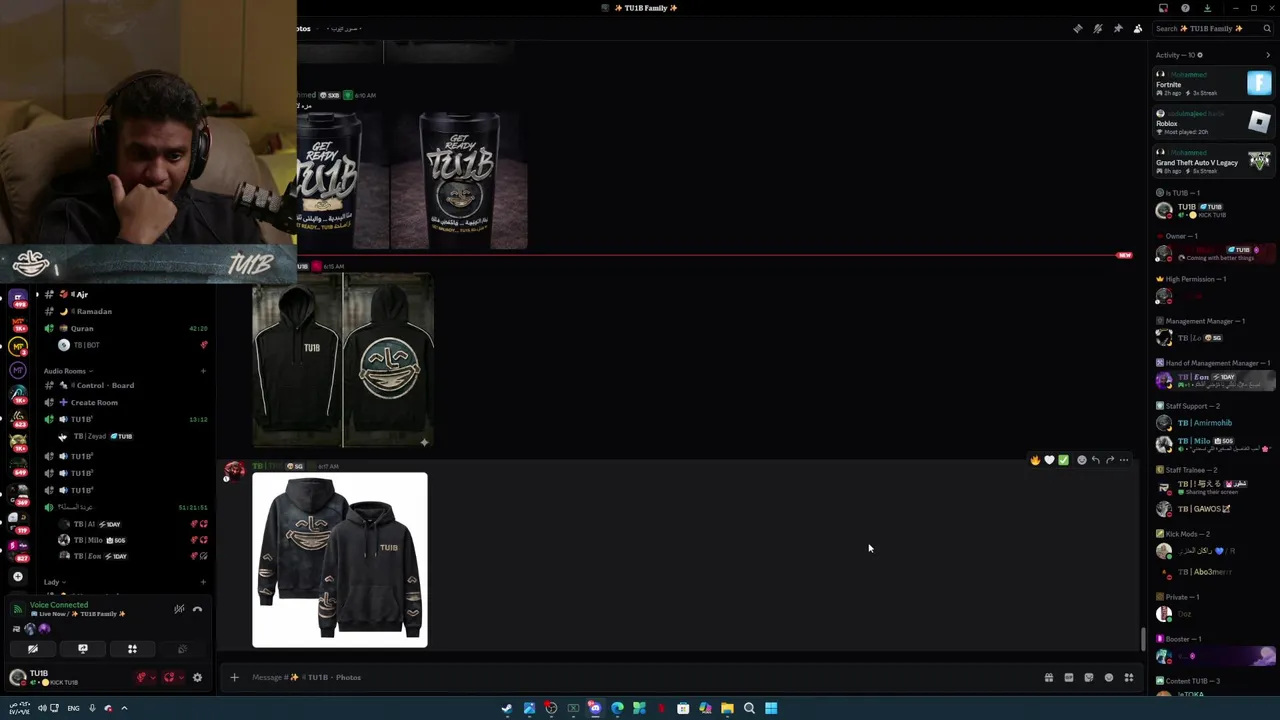Open the Roblox activity card
Viewport: 1280px width, 720px height.
(1213, 123)
